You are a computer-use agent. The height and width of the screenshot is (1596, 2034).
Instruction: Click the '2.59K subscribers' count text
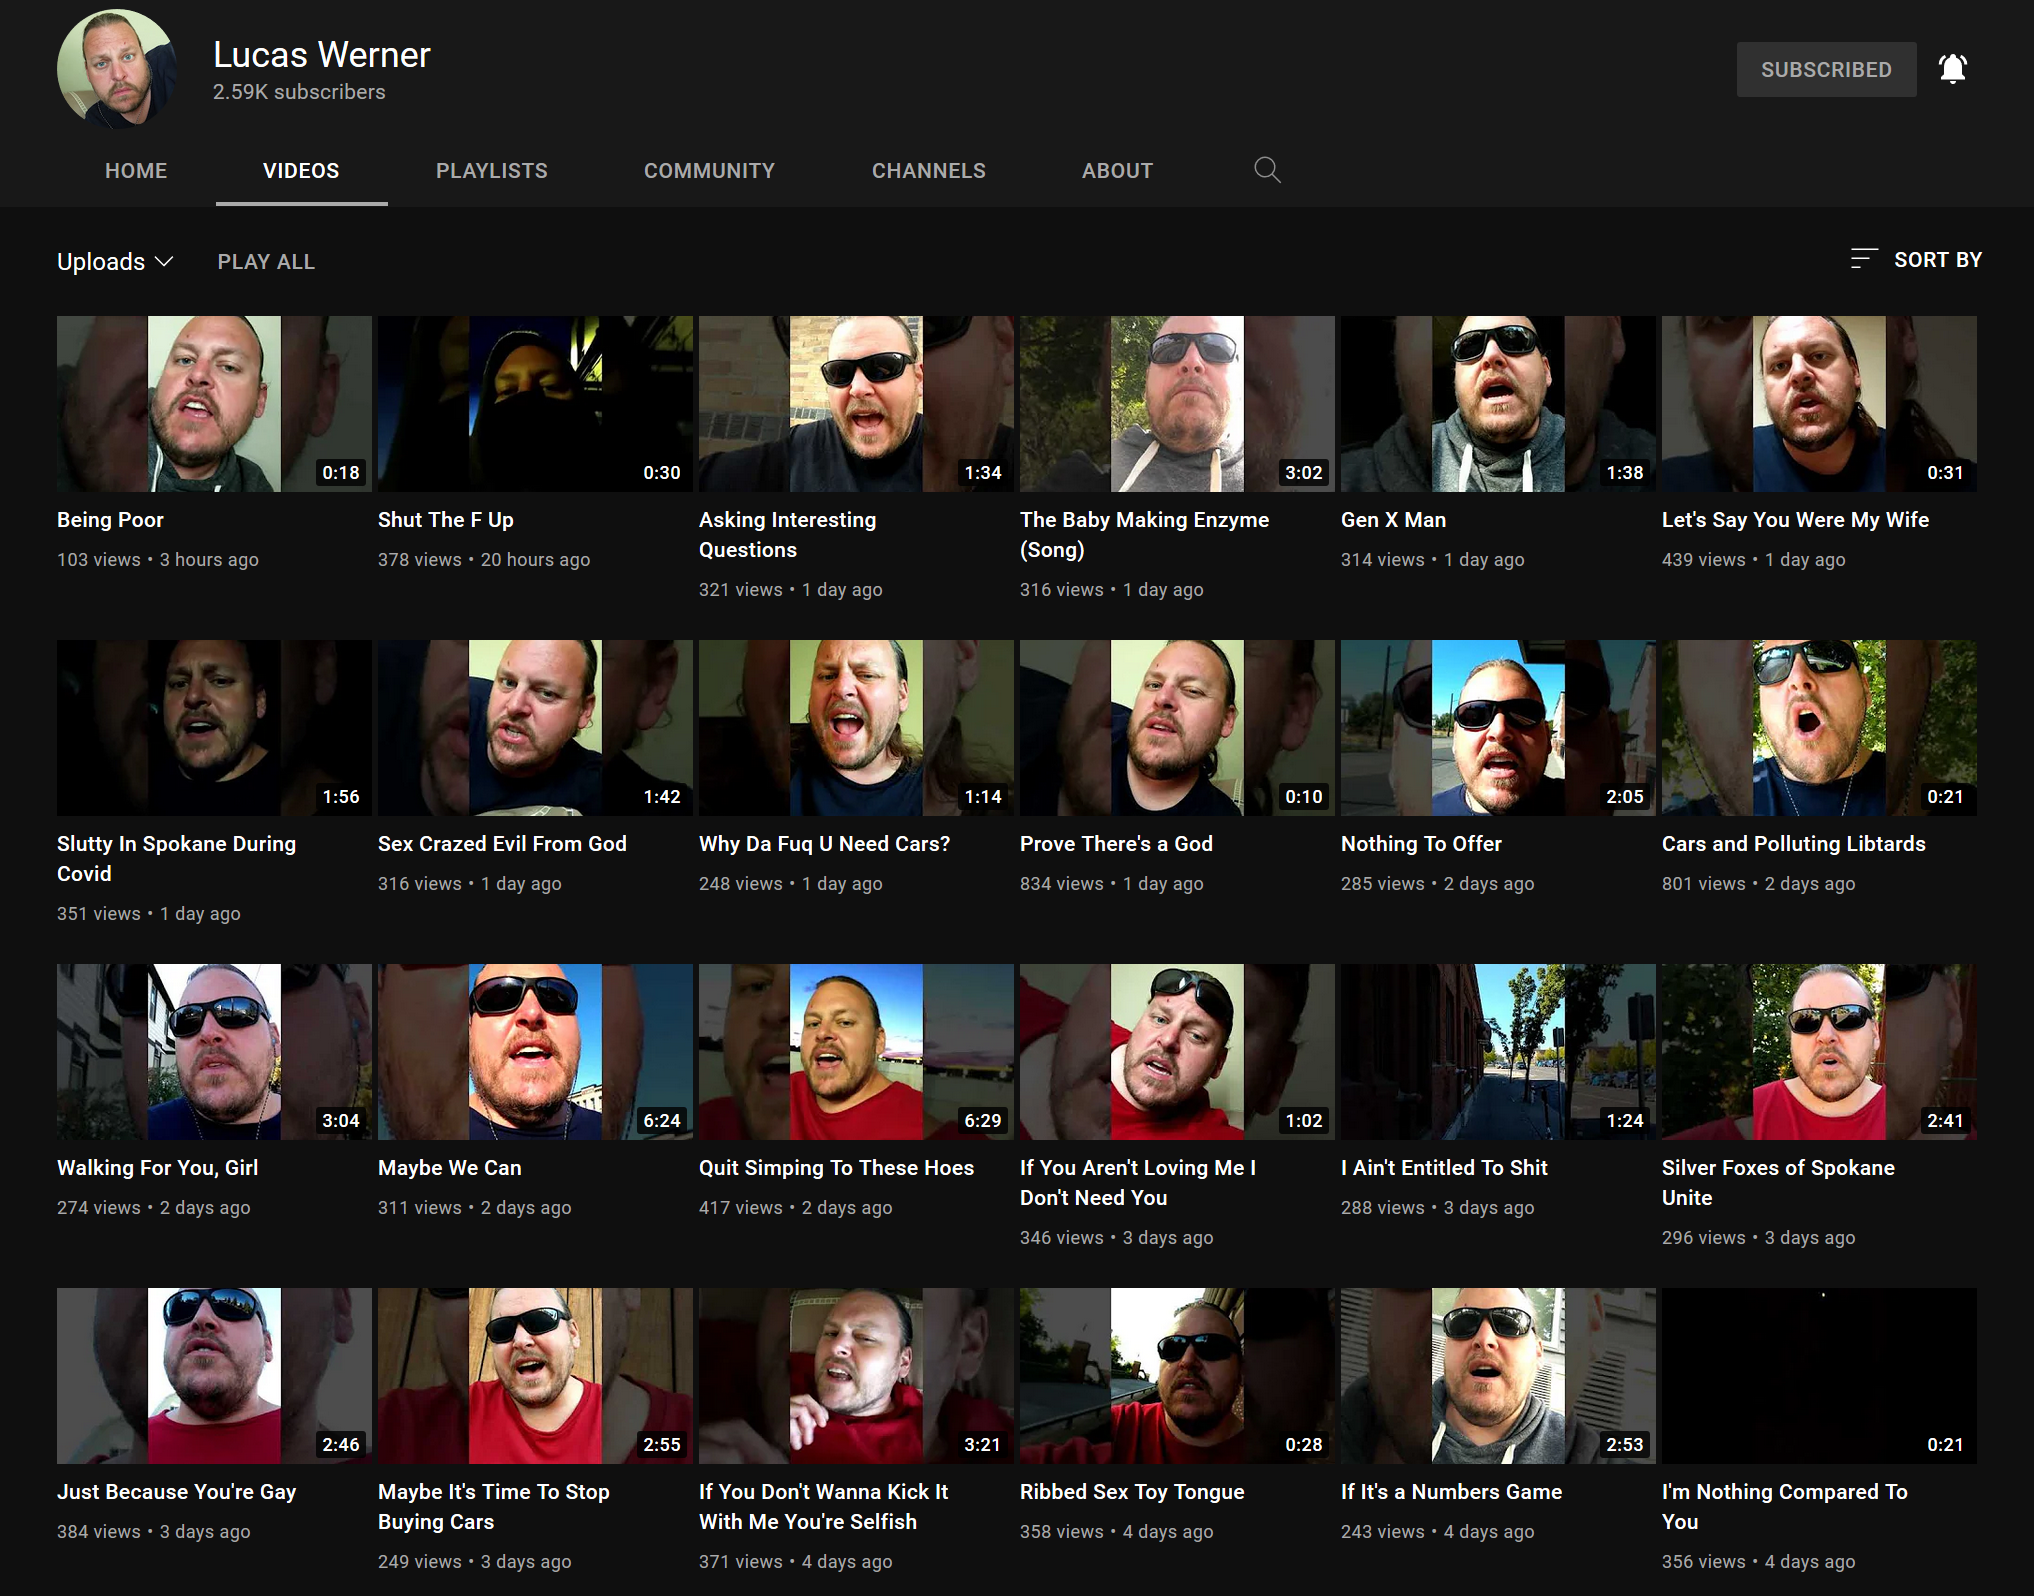tap(299, 92)
